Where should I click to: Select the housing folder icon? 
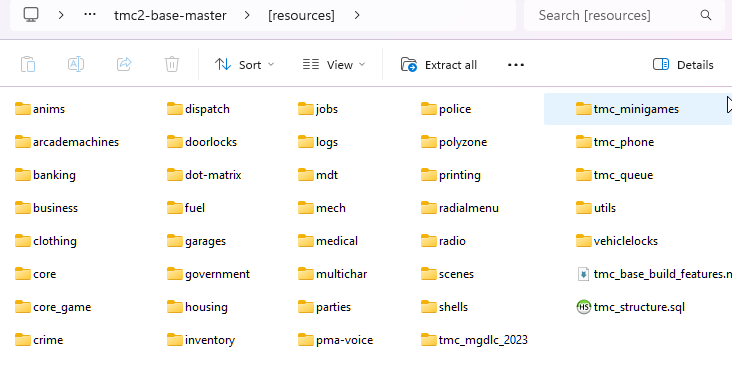click(175, 307)
